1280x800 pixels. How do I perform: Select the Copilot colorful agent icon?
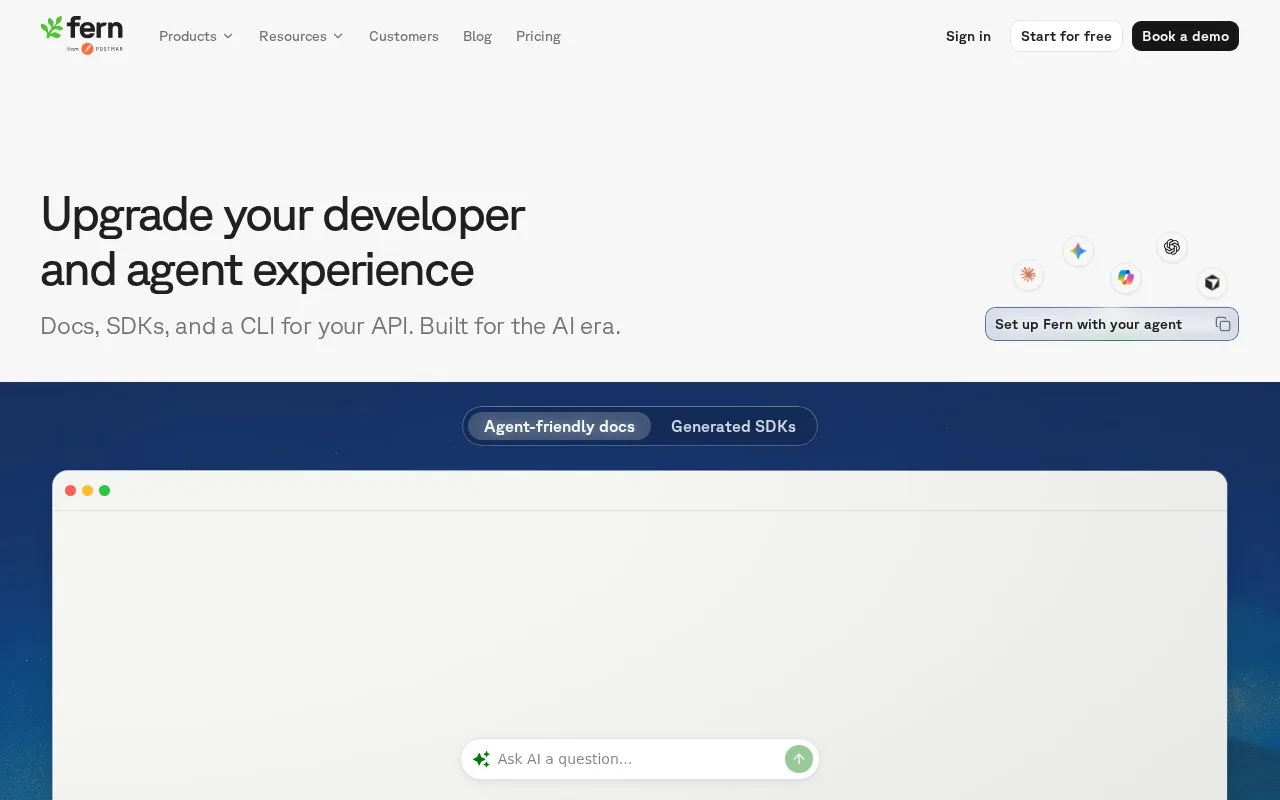coord(1127,278)
